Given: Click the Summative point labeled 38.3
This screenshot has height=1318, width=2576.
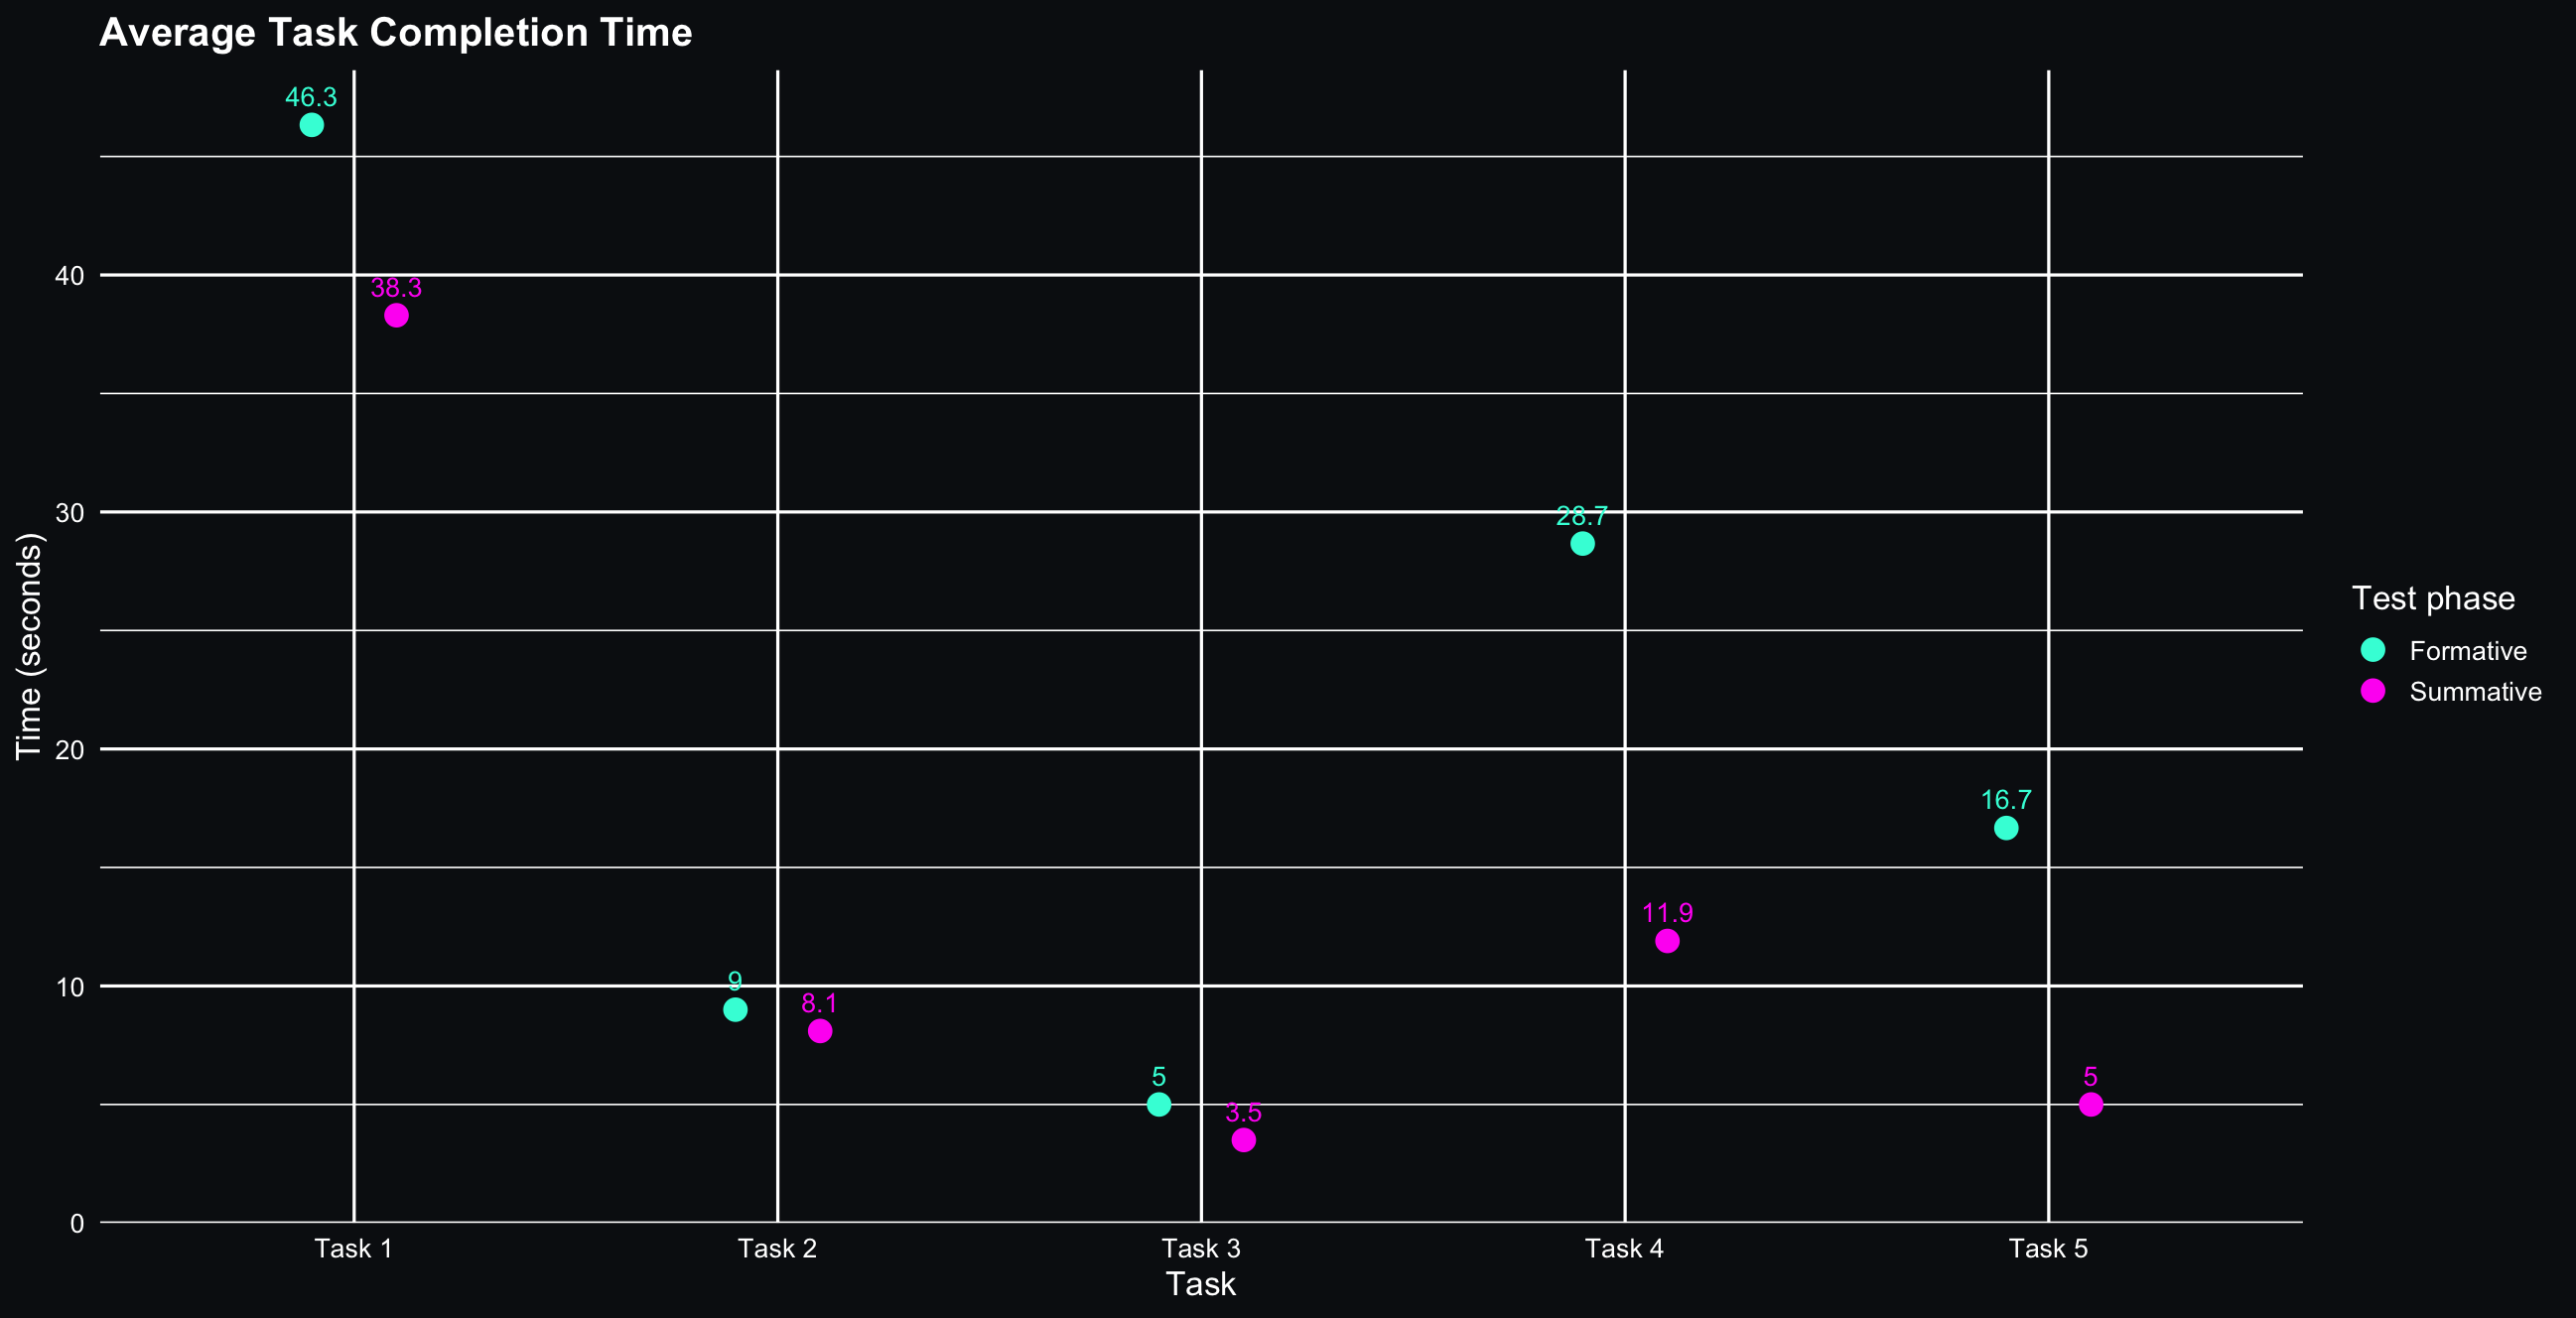Looking at the screenshot, I should click(396, 315).
